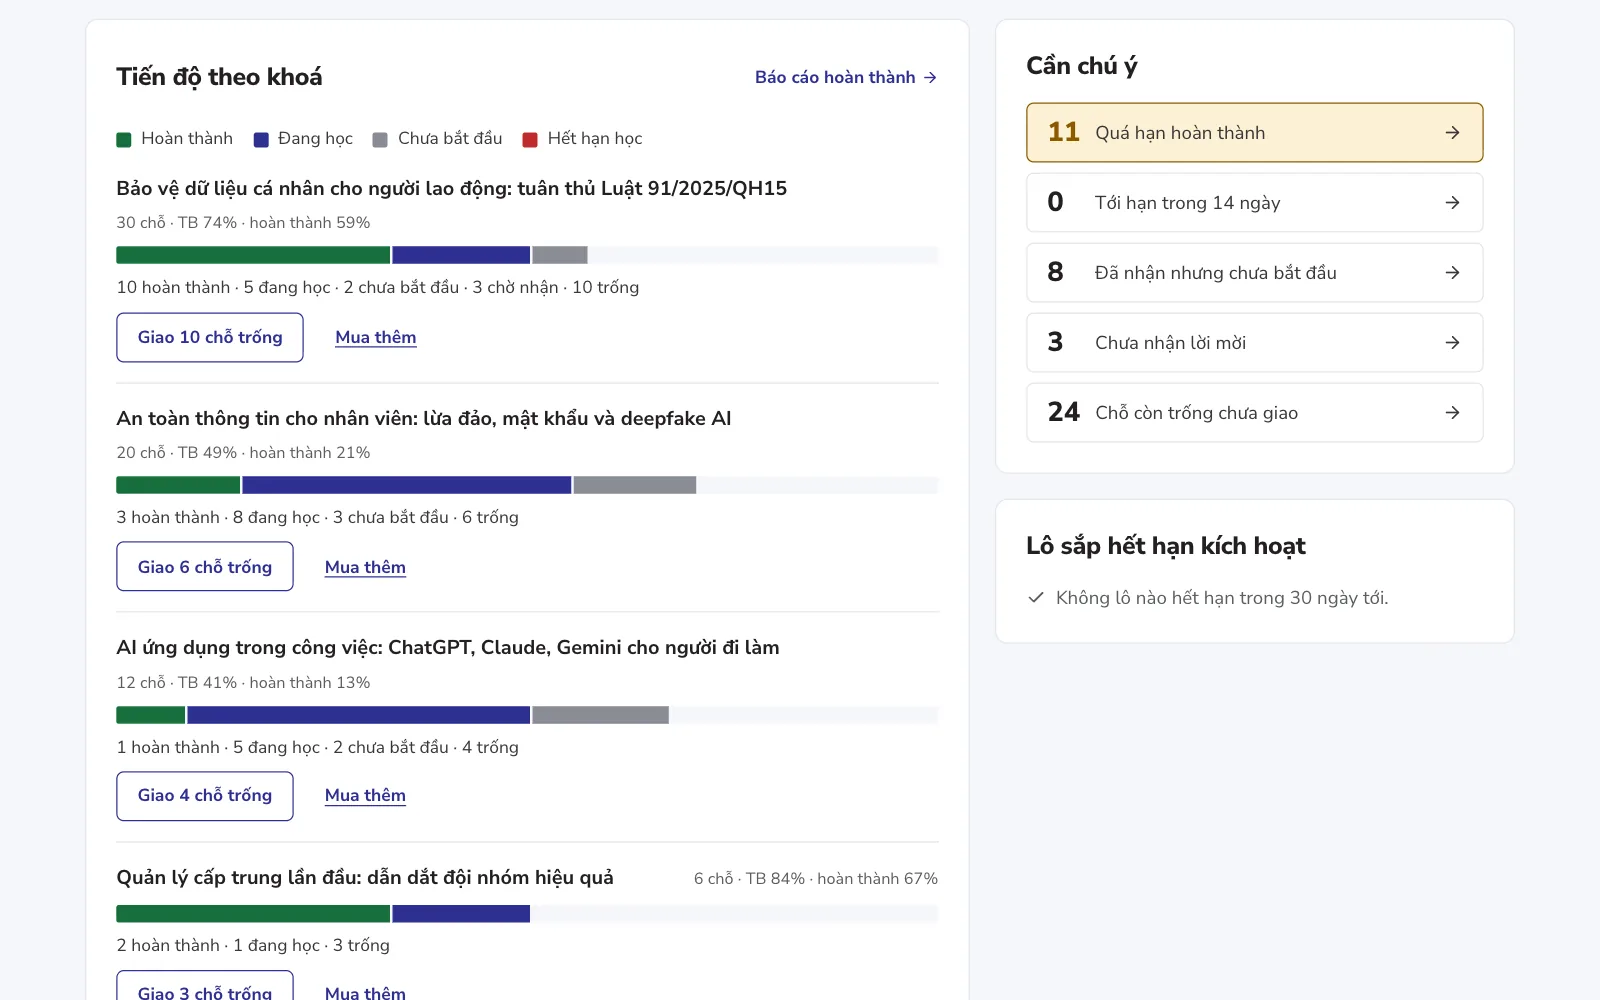The image size is (1600, 1000).
Task: Click the green Hoàn thành legend swatch
Action: (x=124, y=140)
